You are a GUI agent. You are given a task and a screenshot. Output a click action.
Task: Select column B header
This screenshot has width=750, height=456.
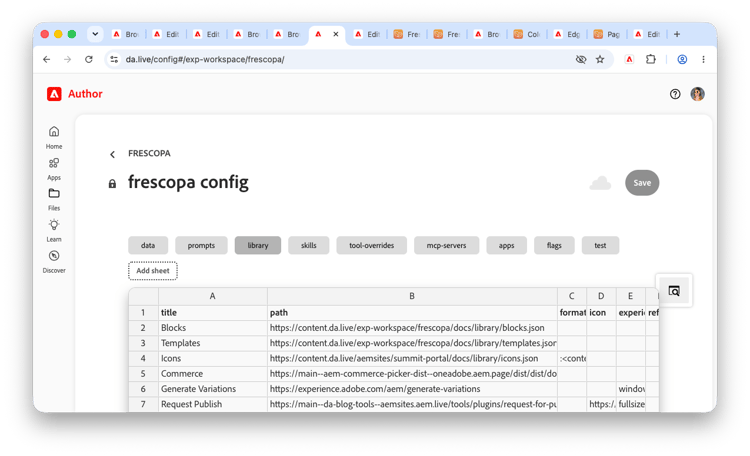412,296
